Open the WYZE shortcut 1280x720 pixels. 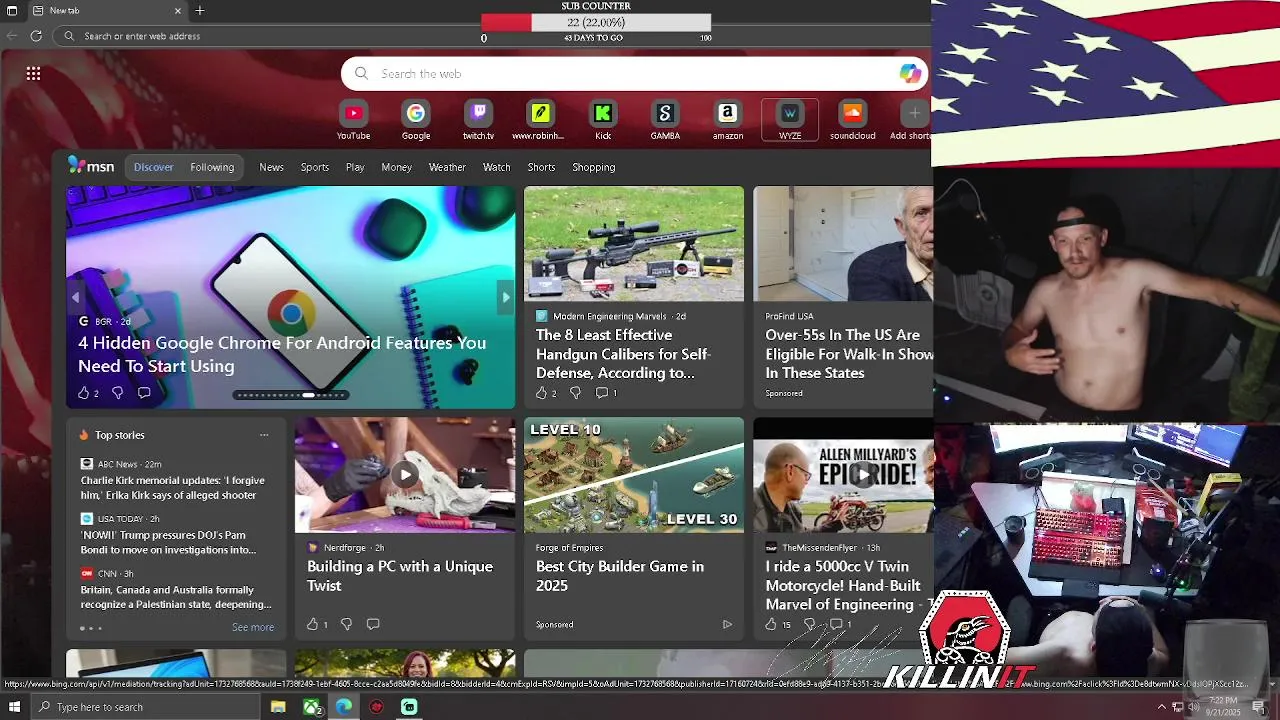coord(790,120)
